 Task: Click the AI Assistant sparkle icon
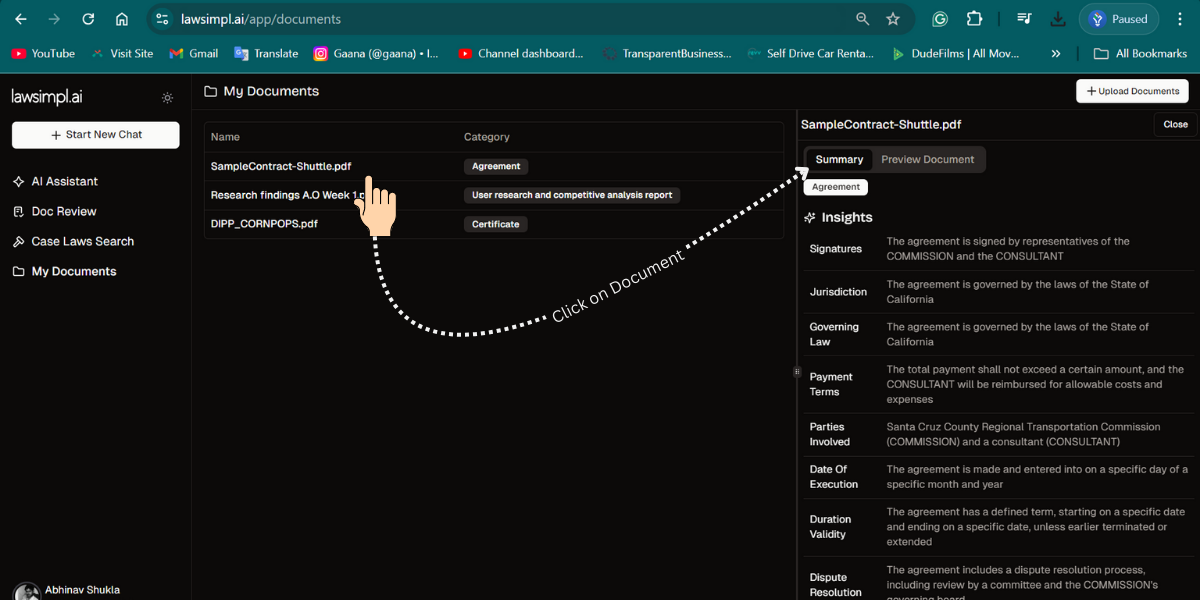[x=18, y=182]
